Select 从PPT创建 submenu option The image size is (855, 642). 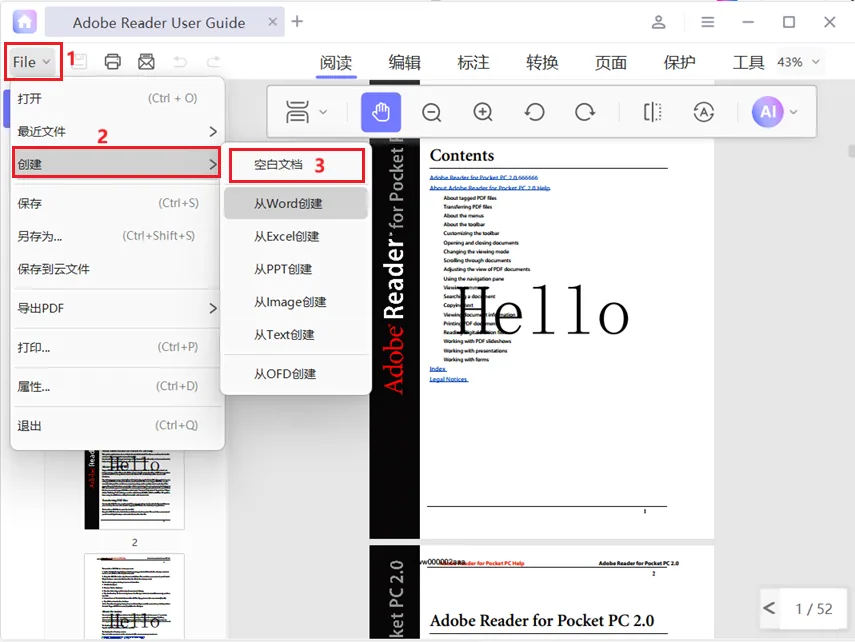pos(296,269)
